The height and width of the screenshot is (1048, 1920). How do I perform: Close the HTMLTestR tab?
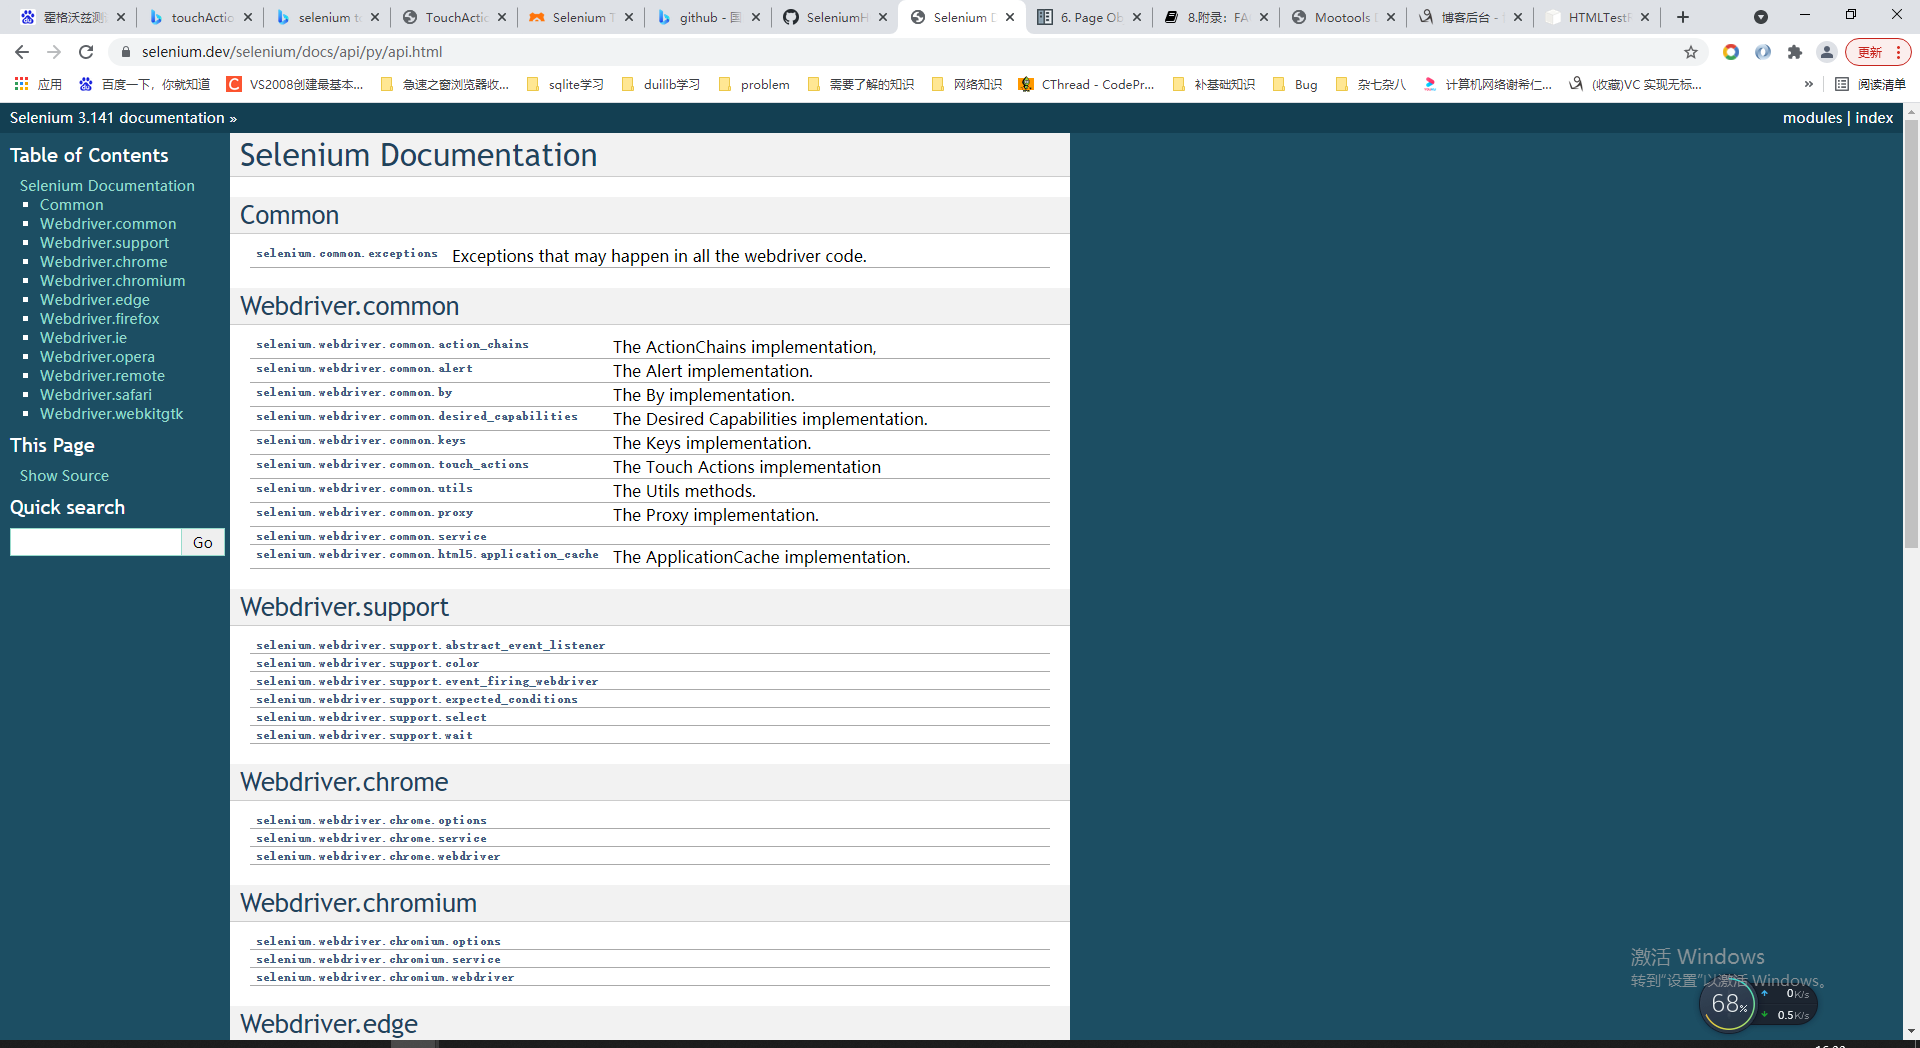pos(1645,17)
